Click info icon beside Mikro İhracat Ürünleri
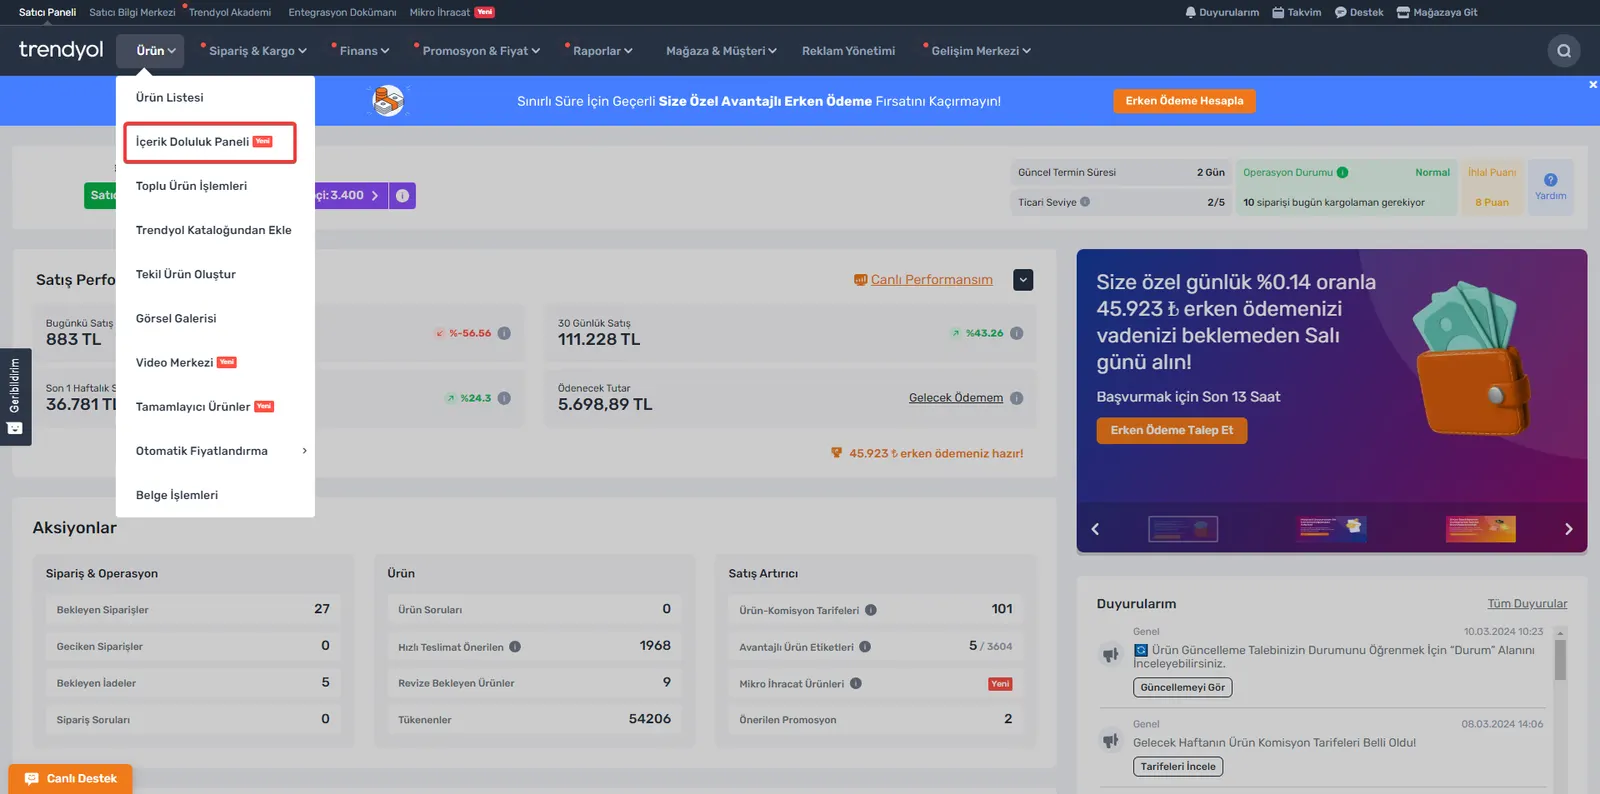 pos(856,684)
